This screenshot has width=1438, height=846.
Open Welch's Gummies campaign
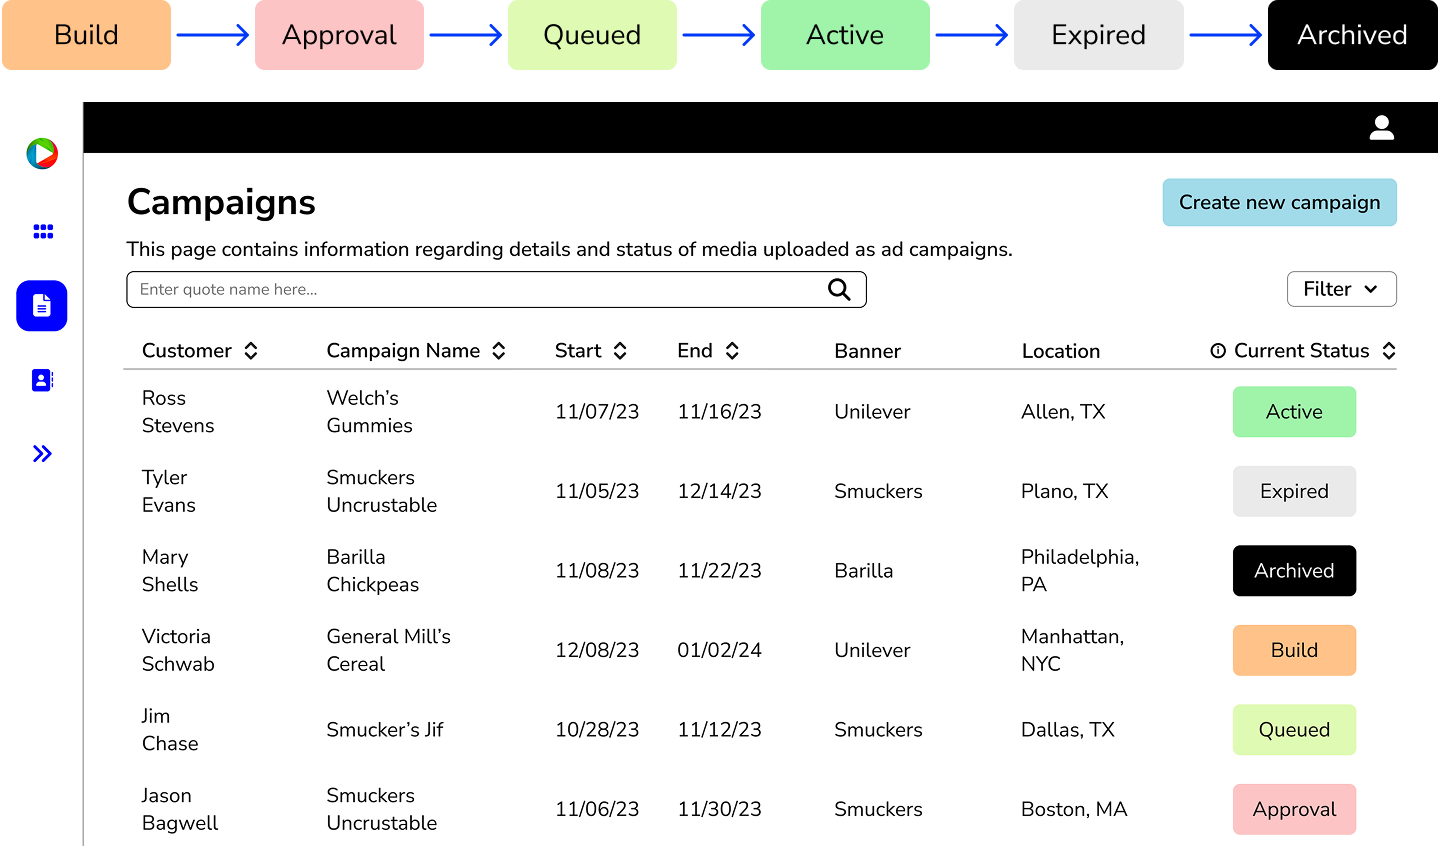[x=369, y=412]
